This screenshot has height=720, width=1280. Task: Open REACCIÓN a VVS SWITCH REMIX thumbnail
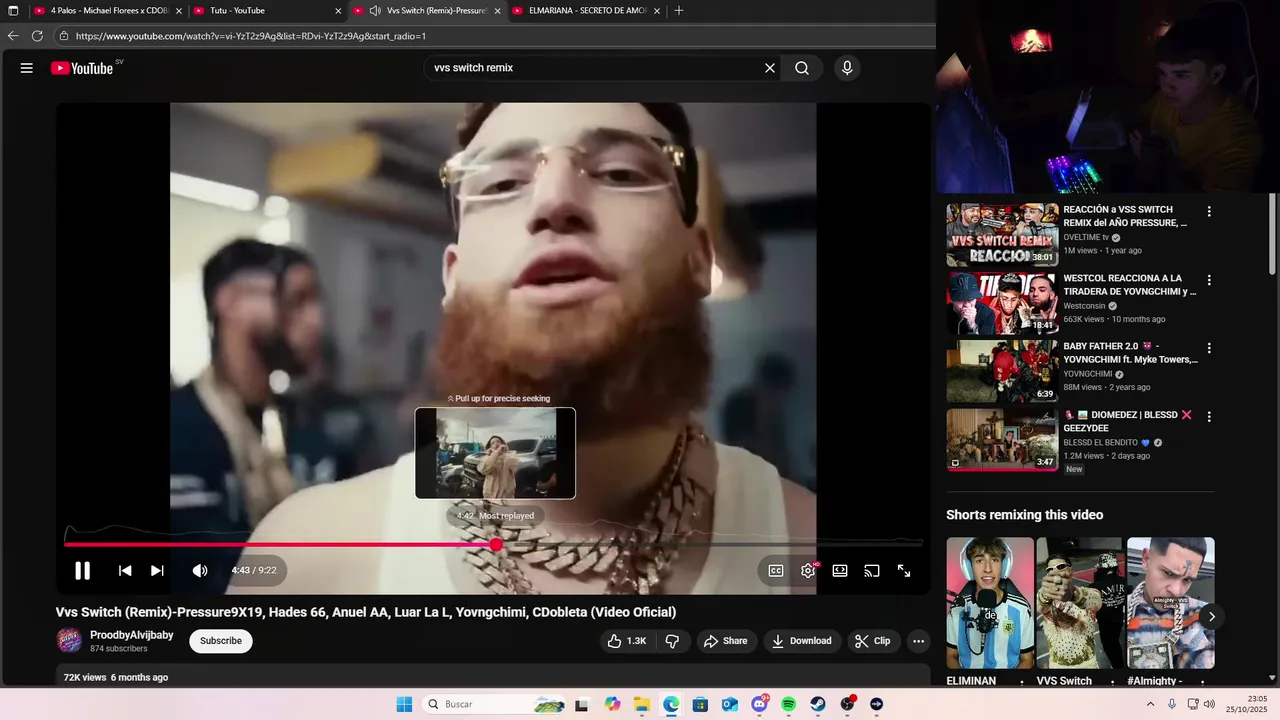coord(1002,235)
